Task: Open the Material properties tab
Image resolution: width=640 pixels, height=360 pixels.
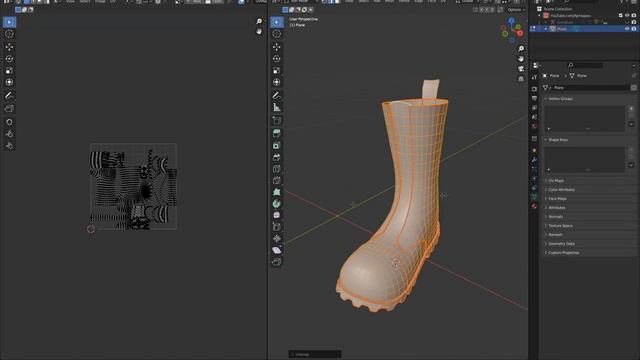Action: click(x=534, y=207)
